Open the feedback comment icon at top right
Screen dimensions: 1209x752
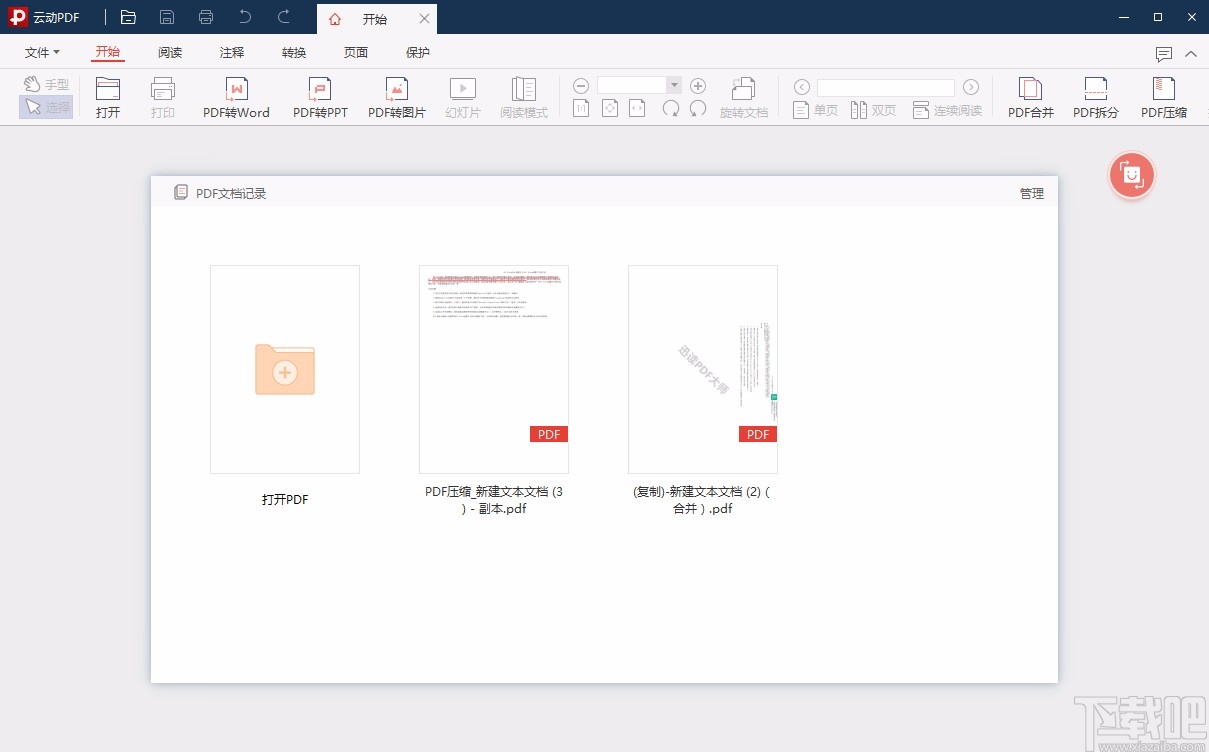[1163, 54]
